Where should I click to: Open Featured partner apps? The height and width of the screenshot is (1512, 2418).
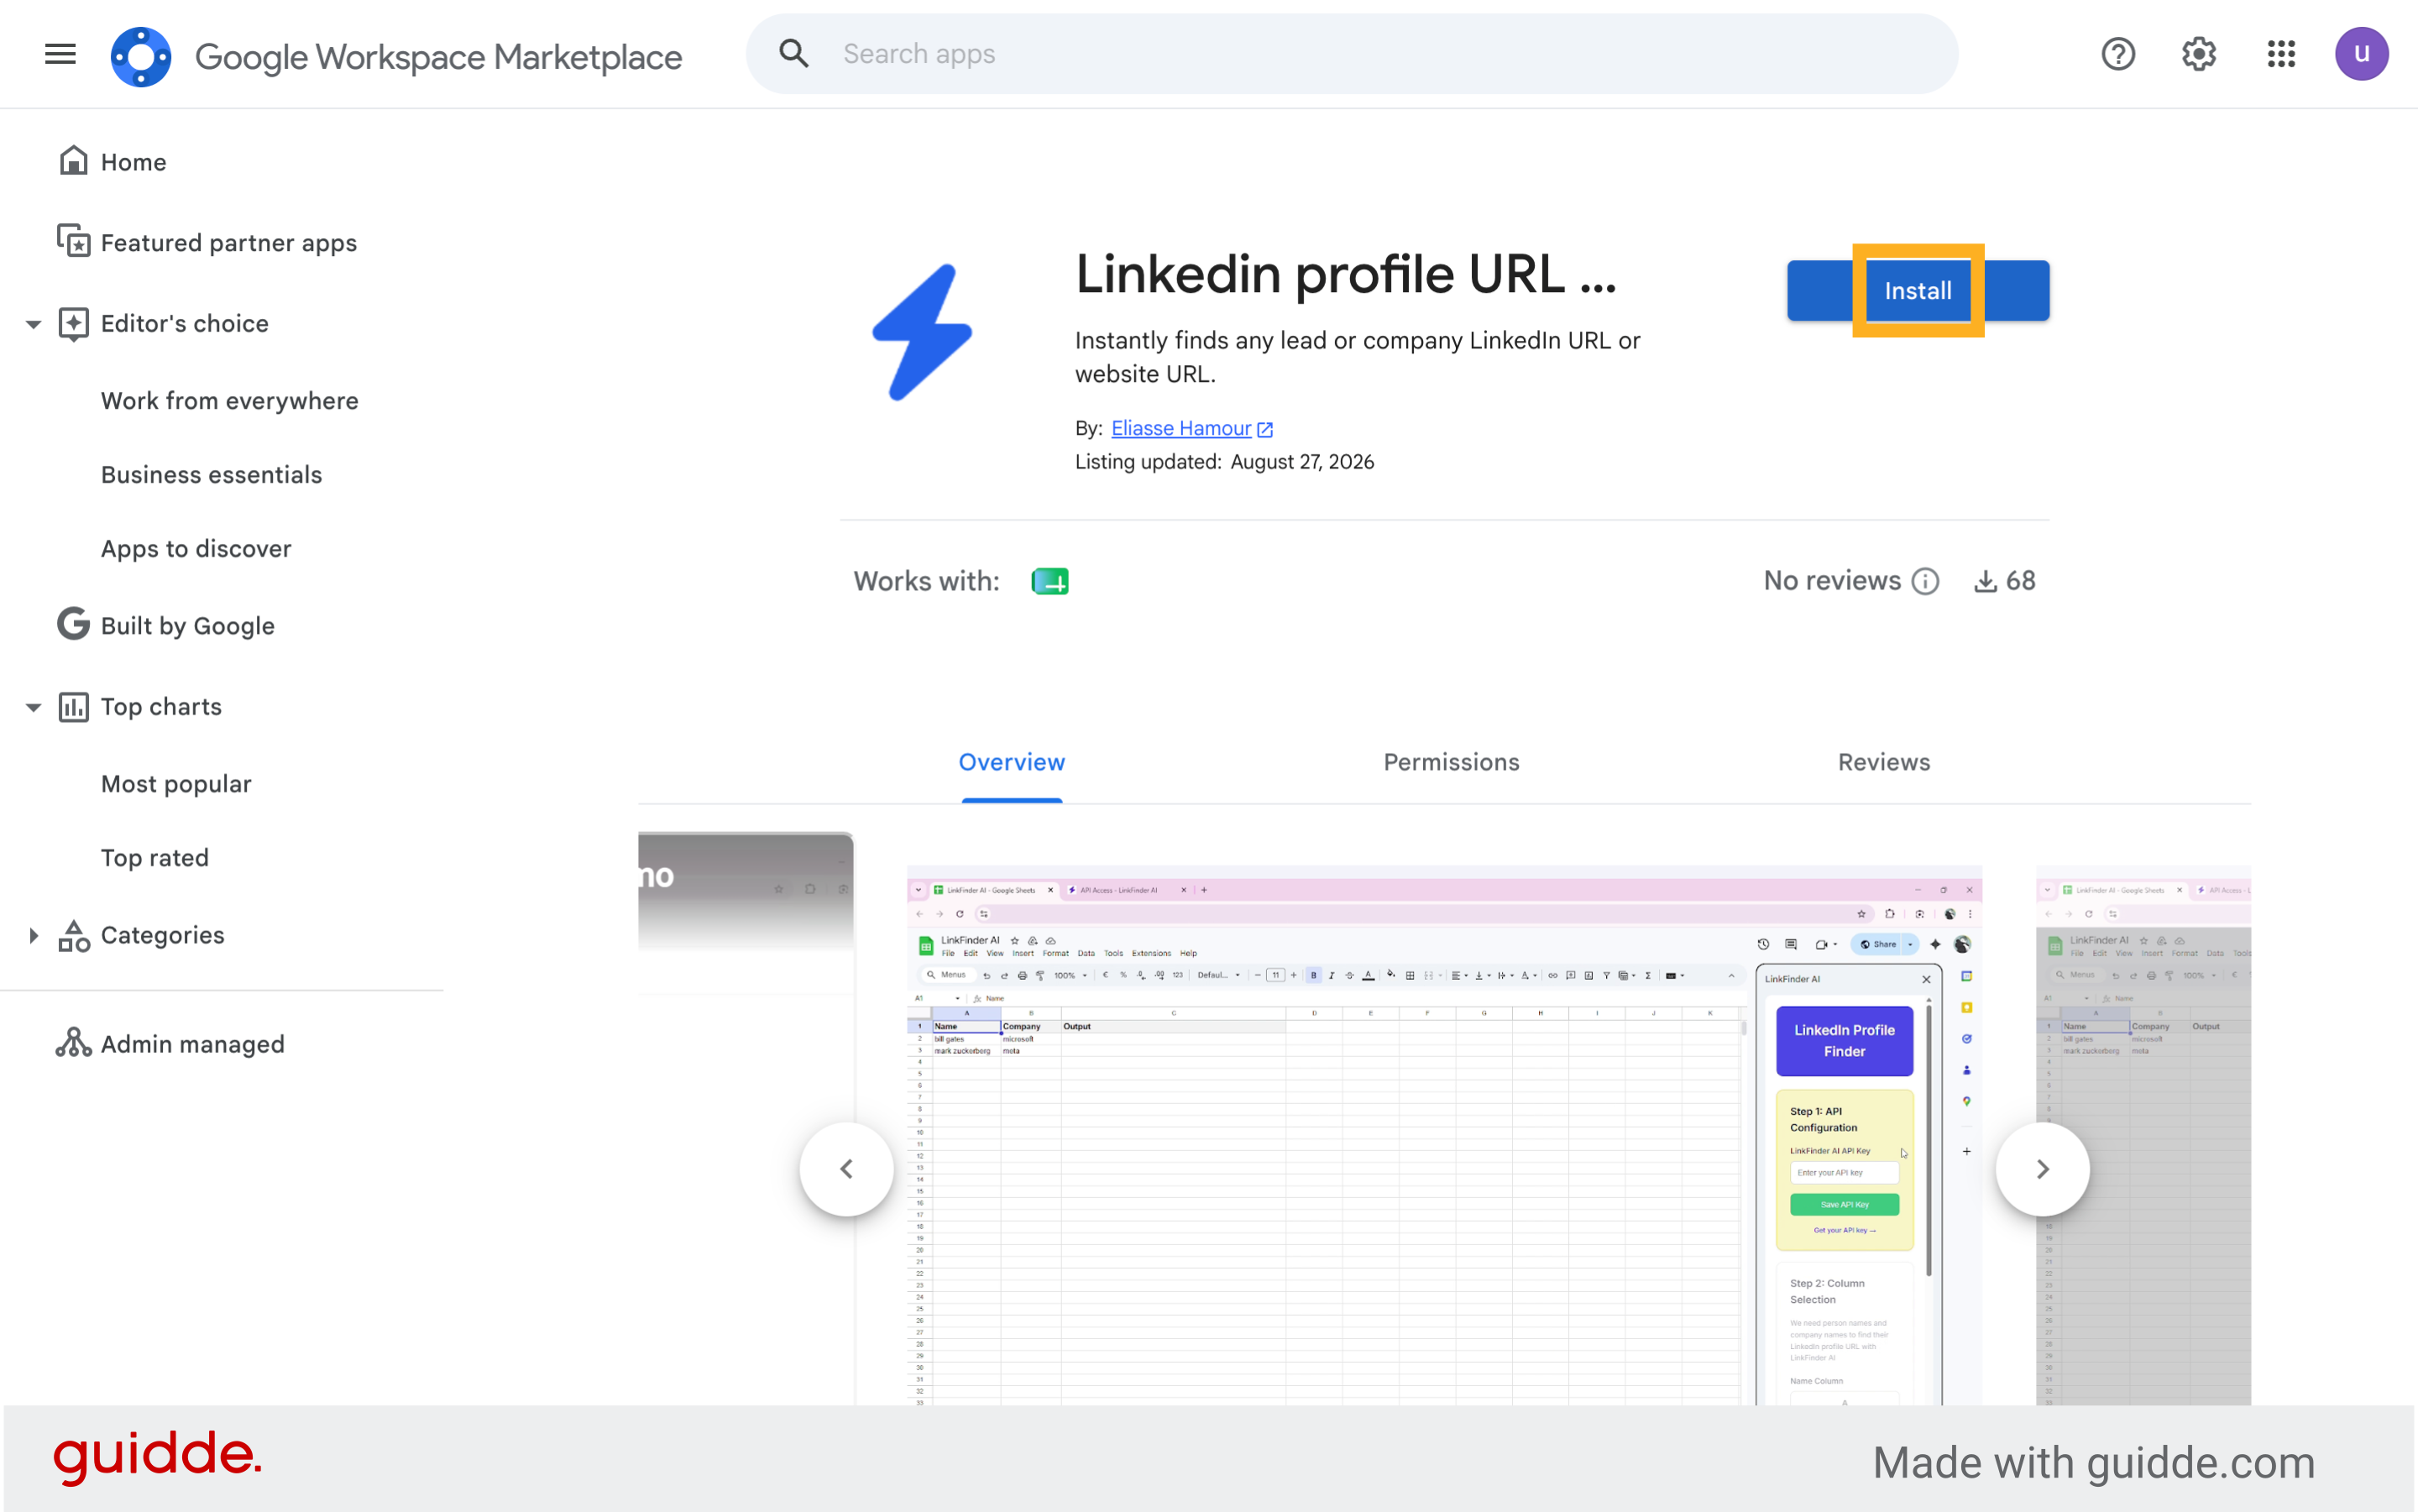[x=228, y=243]
